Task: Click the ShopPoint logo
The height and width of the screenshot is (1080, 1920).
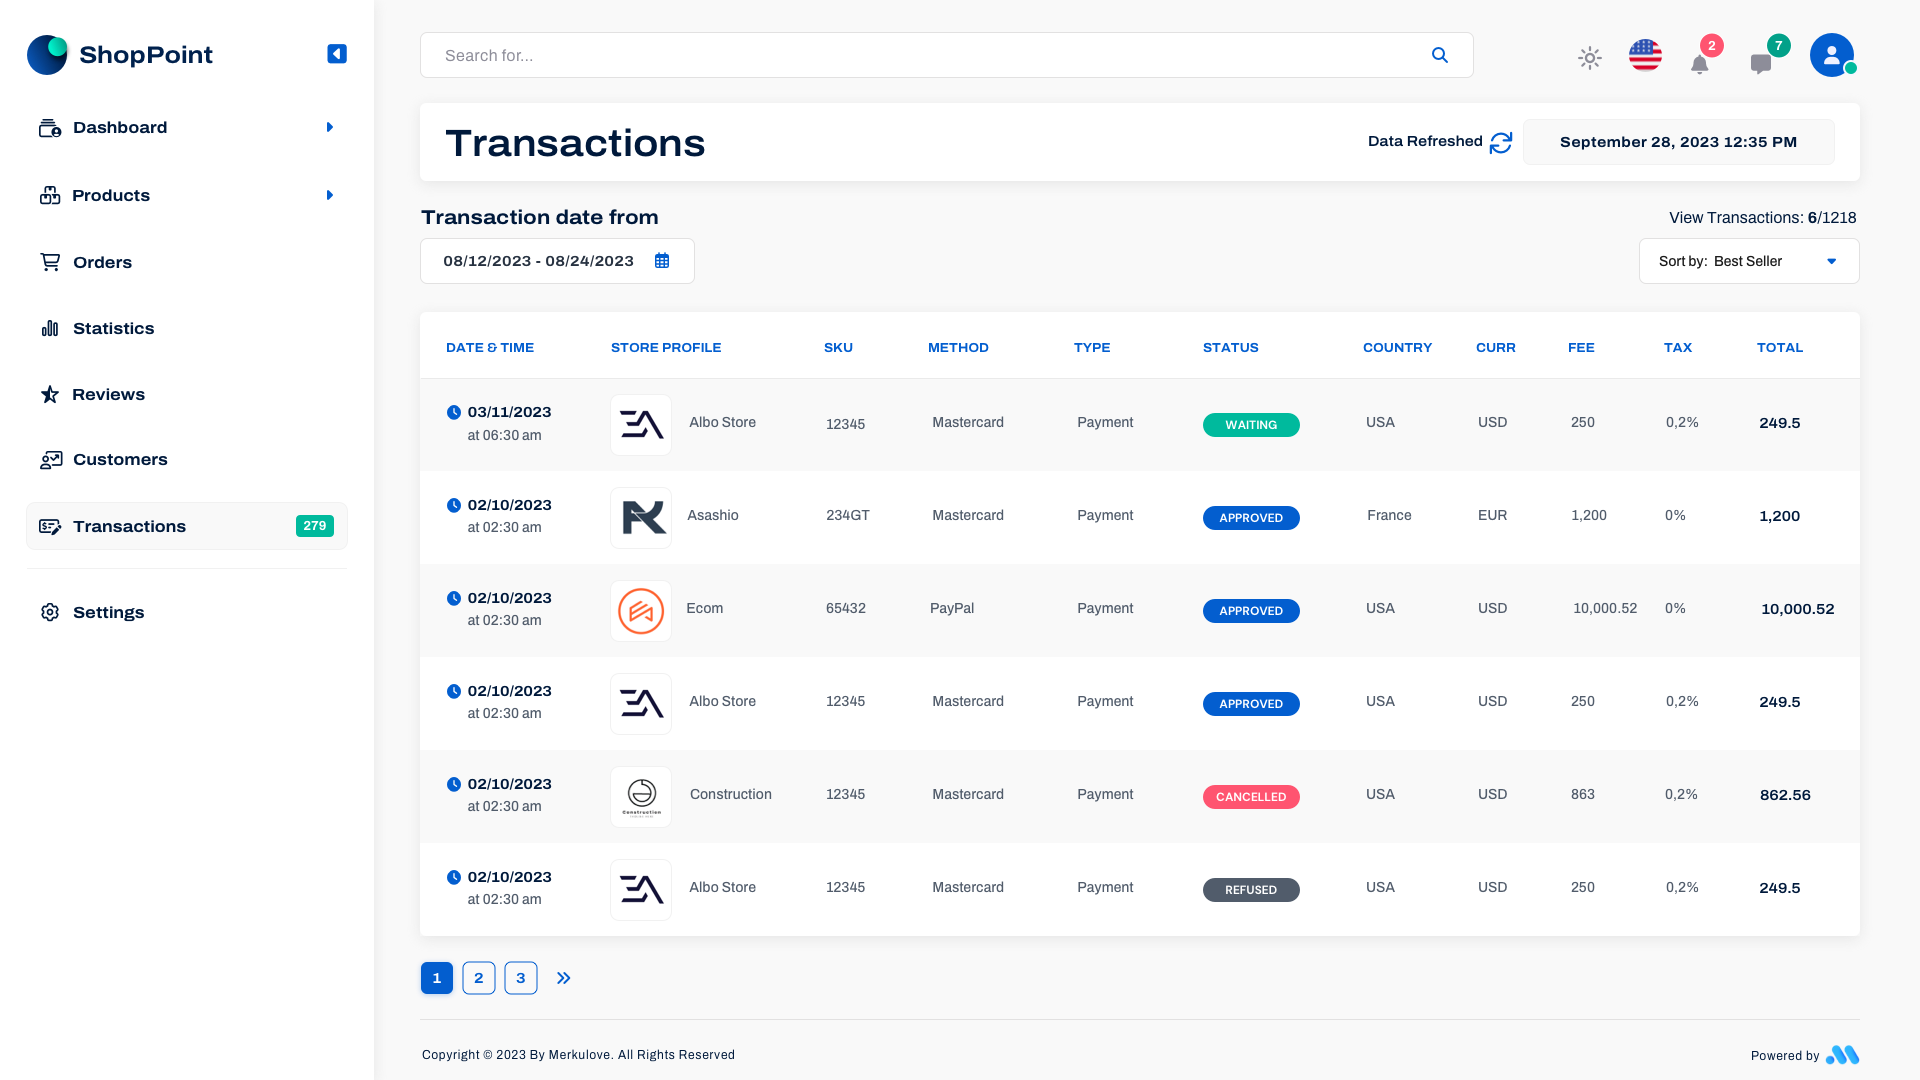Action: (x=120, y=55)
